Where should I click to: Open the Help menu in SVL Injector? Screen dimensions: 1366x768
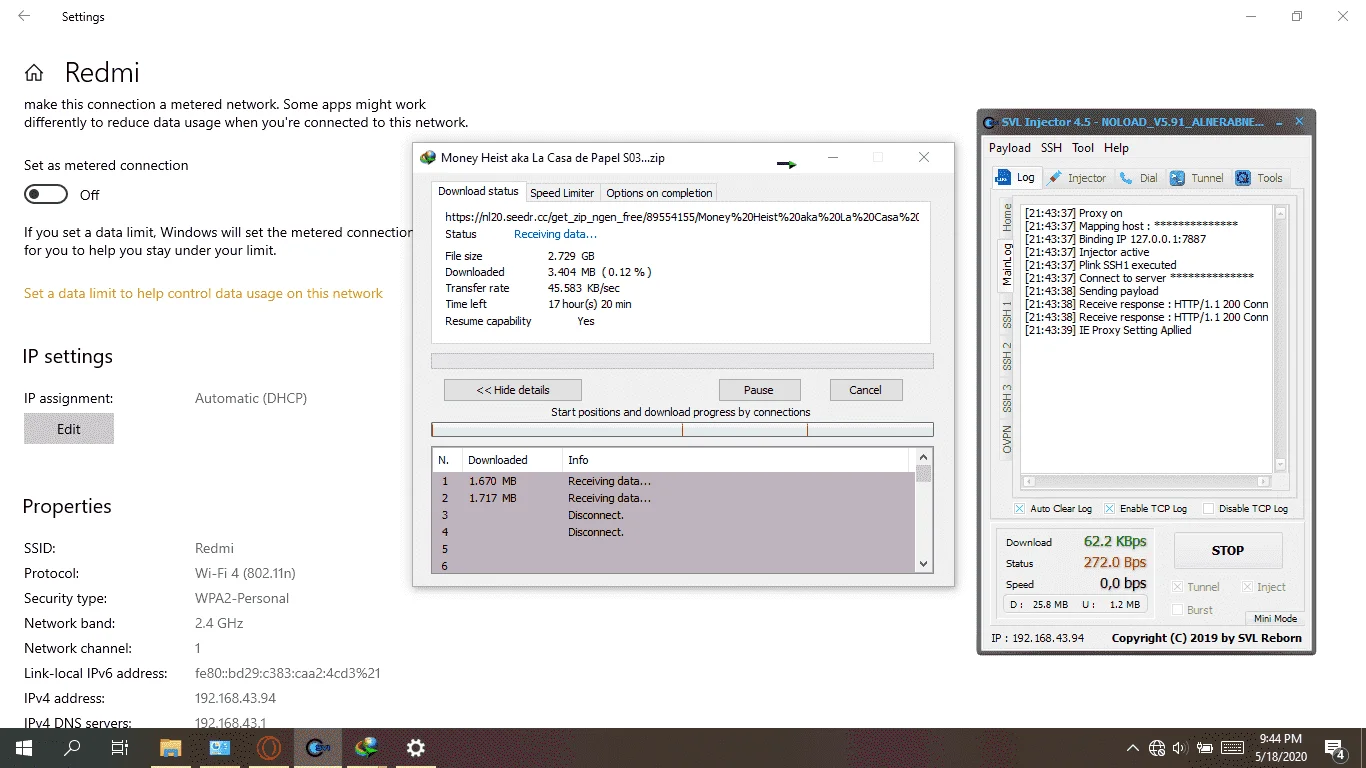(1116, 148)
